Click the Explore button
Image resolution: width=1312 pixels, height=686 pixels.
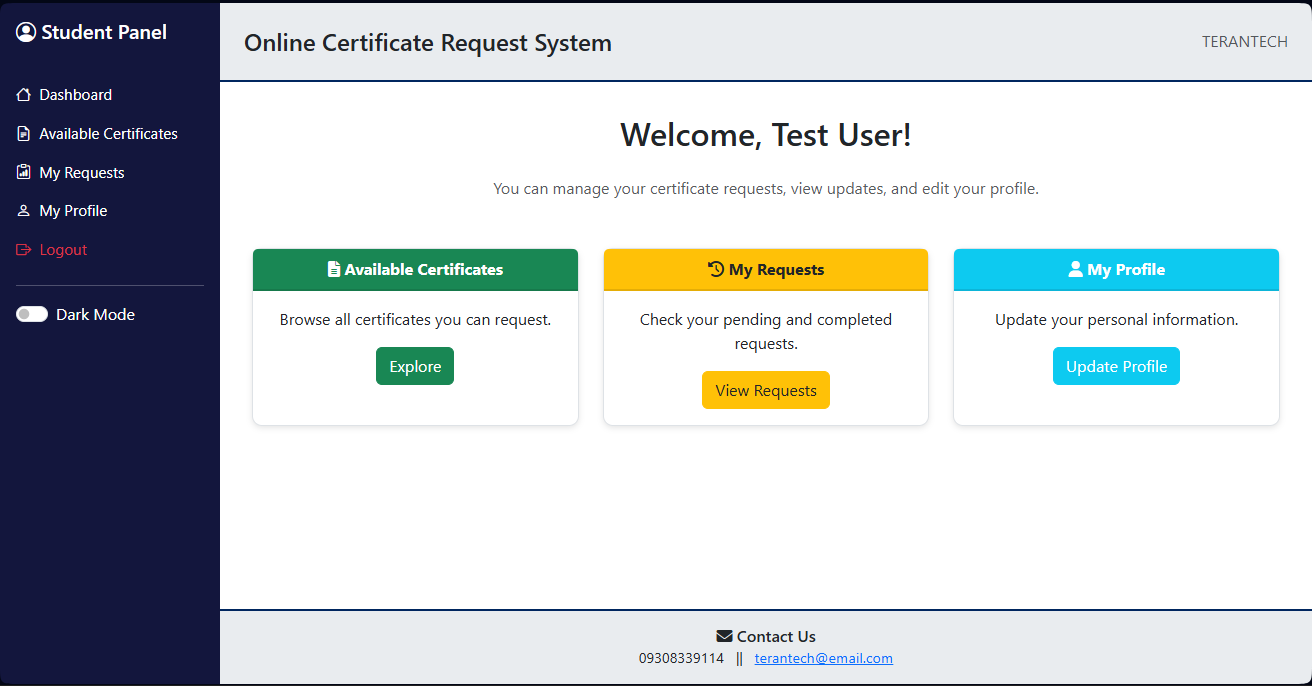(414, 365)
